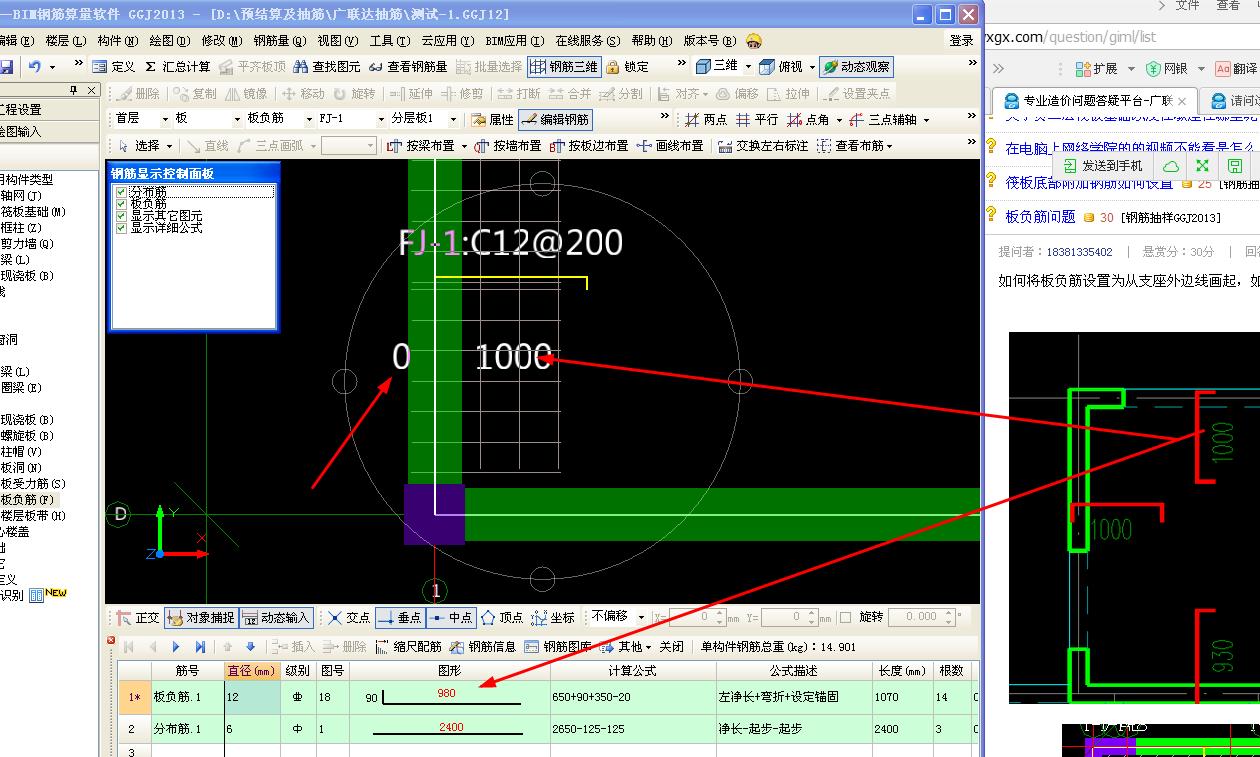Open the 分层板1 layer dropdown

[x=426, y=119]
